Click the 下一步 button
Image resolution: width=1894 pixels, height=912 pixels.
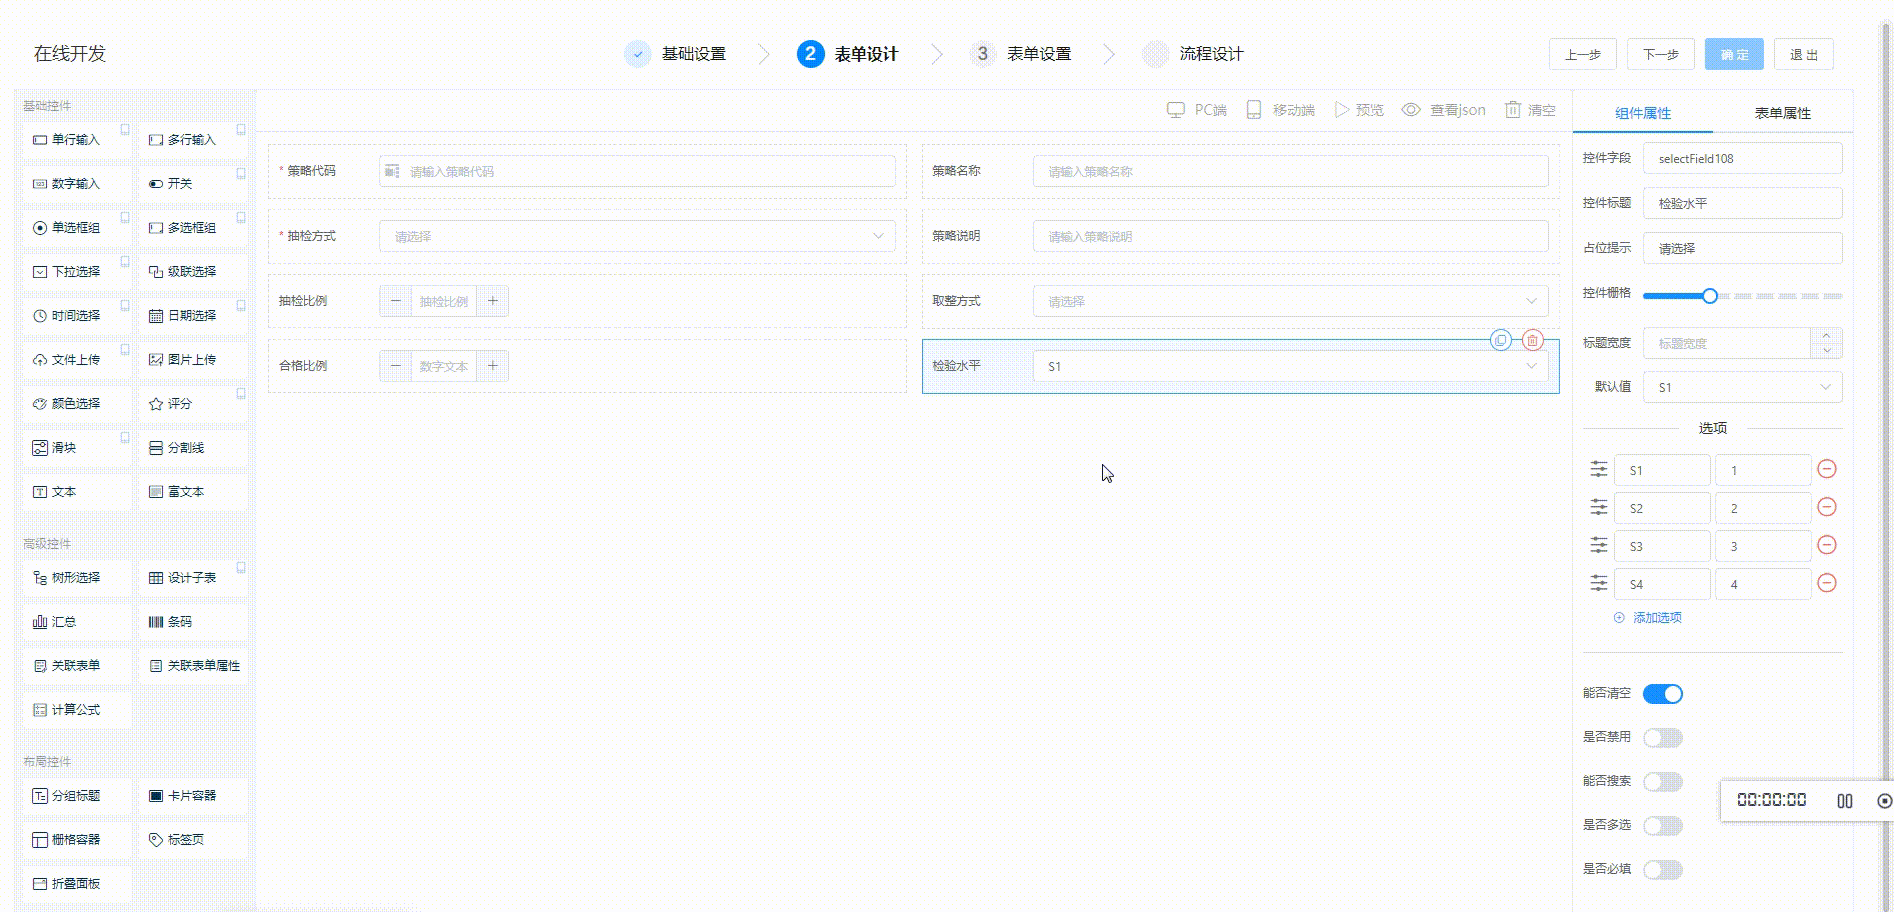pyautogui.click(x=1660, y=55)
